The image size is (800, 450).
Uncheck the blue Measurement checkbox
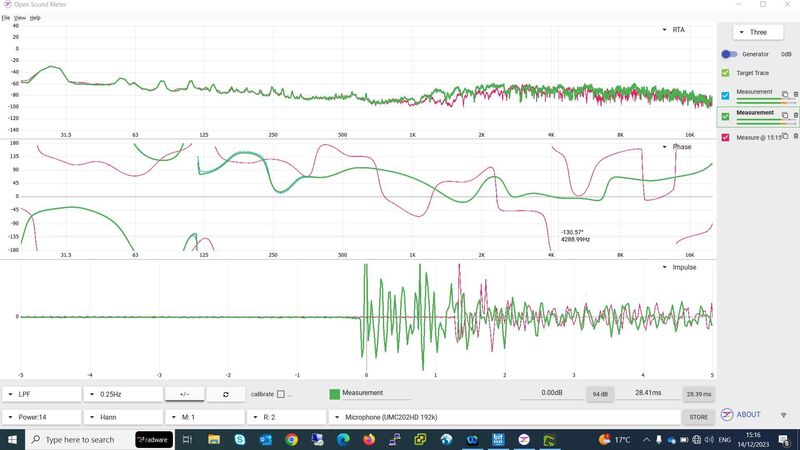click(x=726, y=95)
